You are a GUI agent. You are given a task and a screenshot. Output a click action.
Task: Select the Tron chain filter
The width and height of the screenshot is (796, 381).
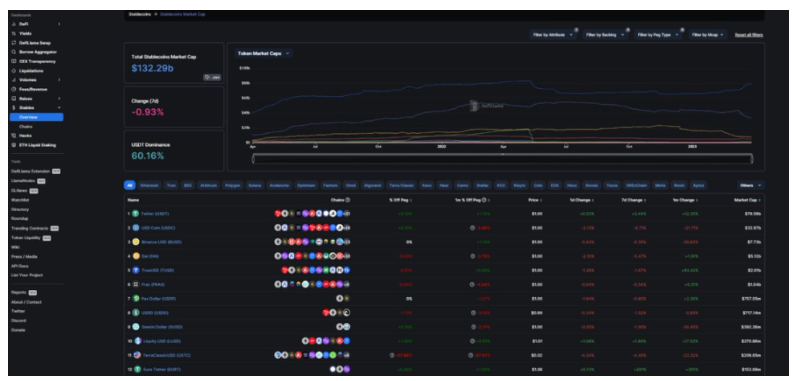171,186
